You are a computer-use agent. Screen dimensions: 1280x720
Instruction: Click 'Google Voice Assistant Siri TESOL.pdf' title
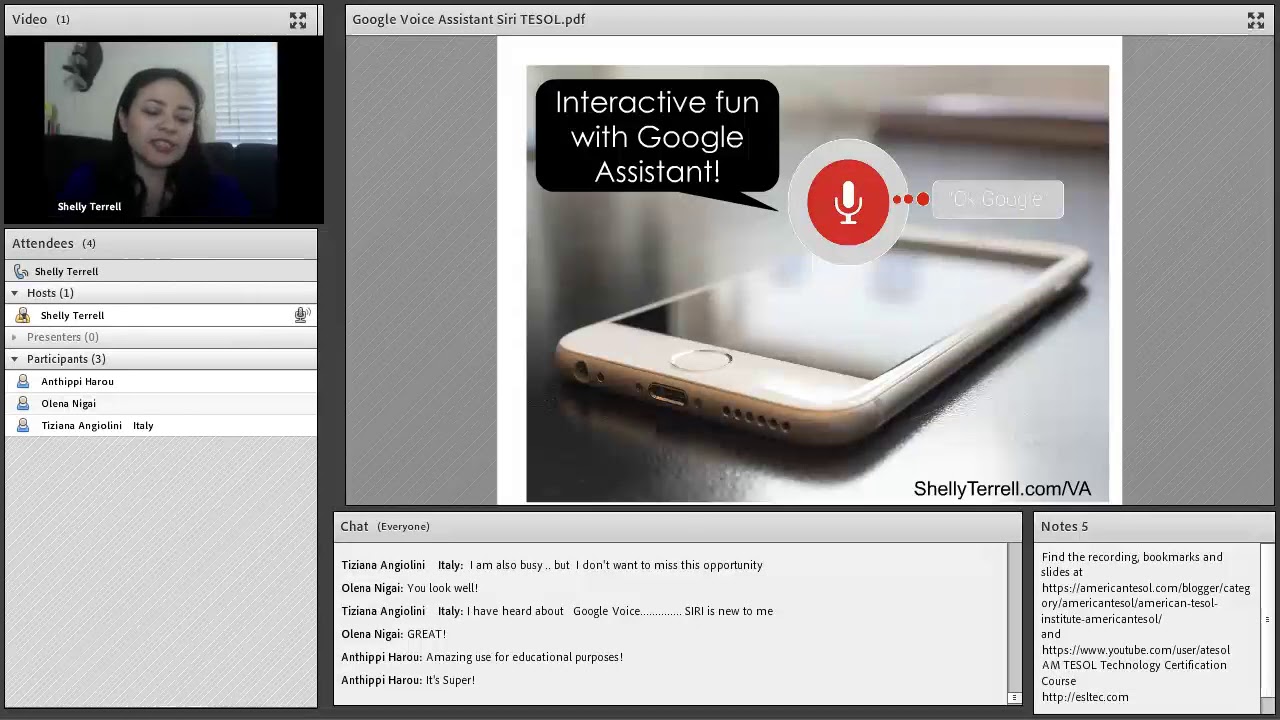(x=468, y=19)
